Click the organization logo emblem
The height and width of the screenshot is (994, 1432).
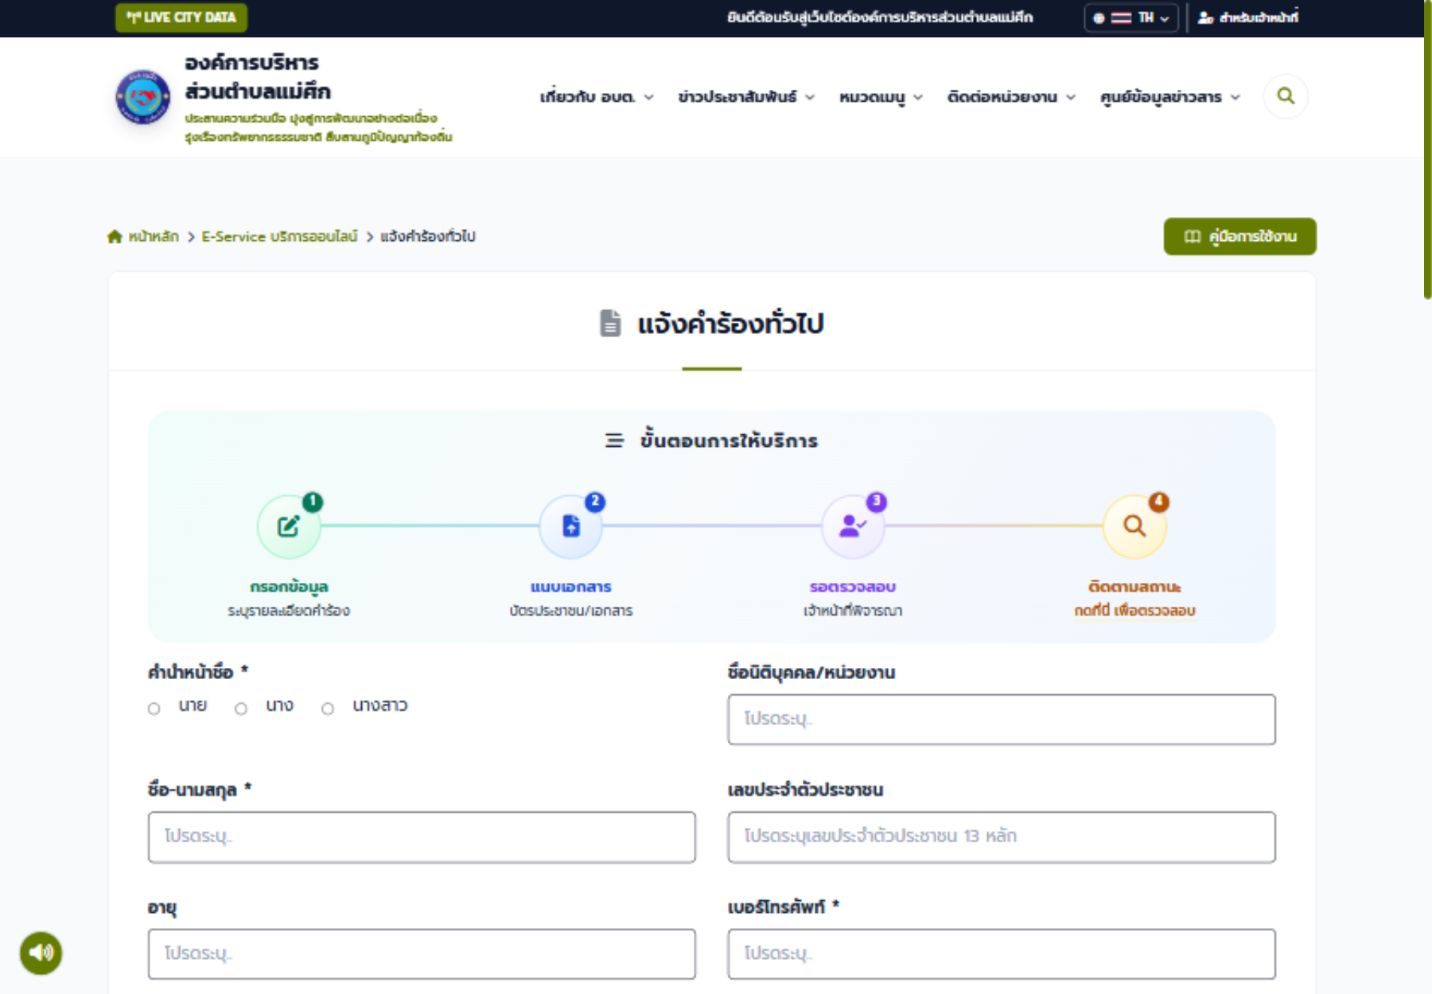point(143,97)
